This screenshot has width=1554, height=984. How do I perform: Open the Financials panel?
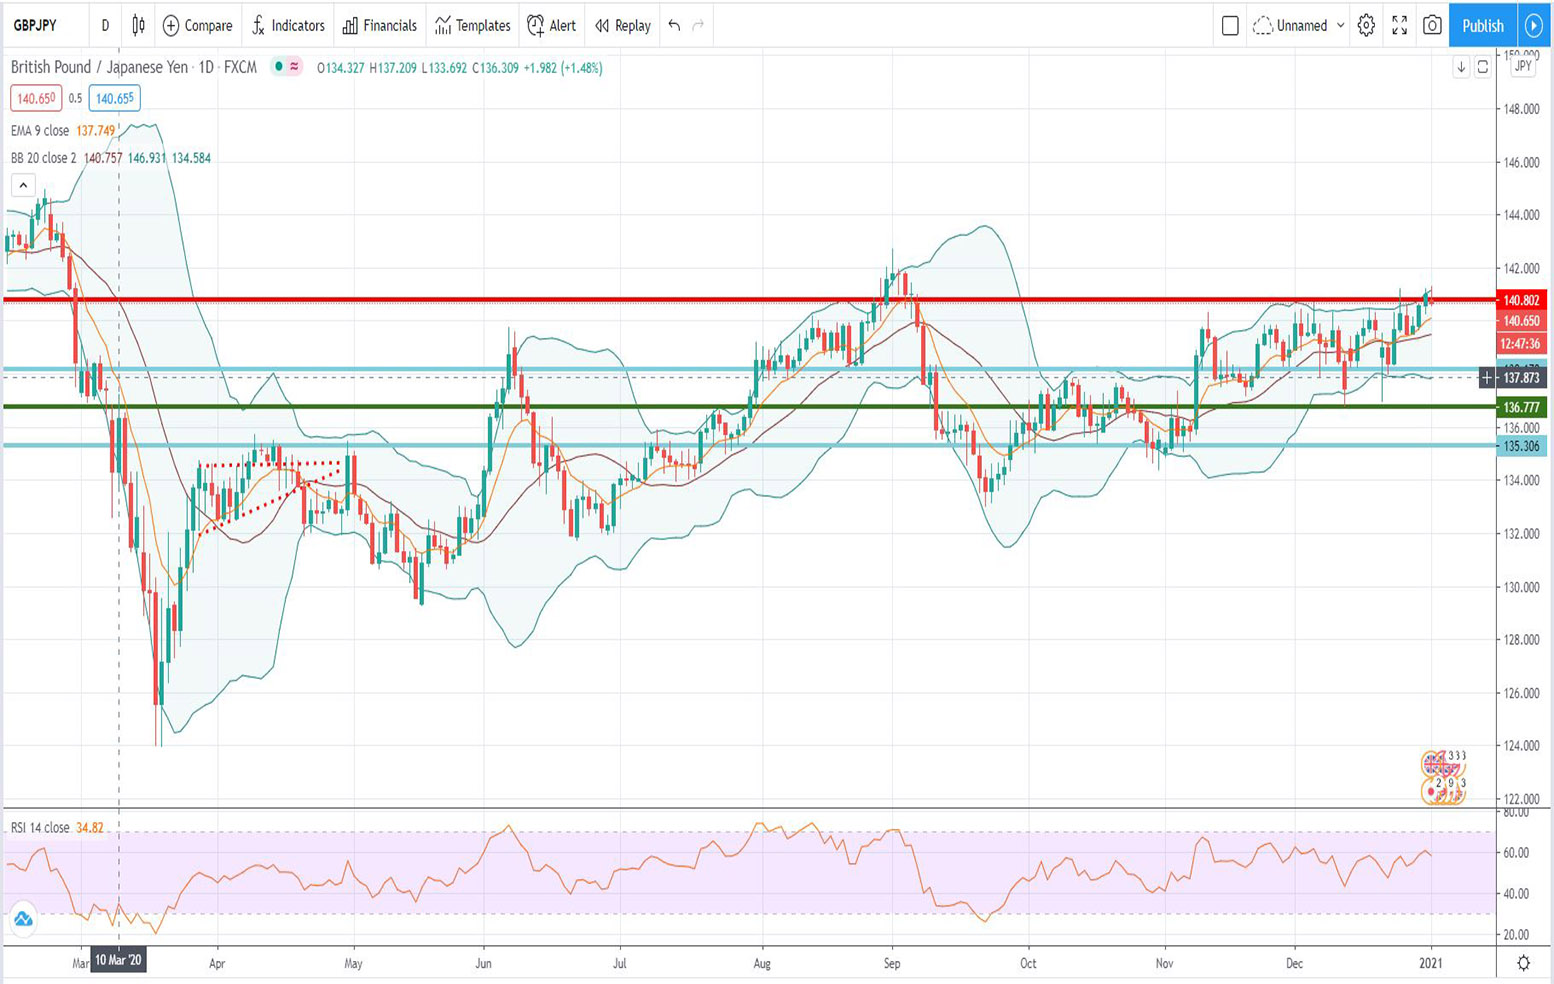click(x=379, y=26)
